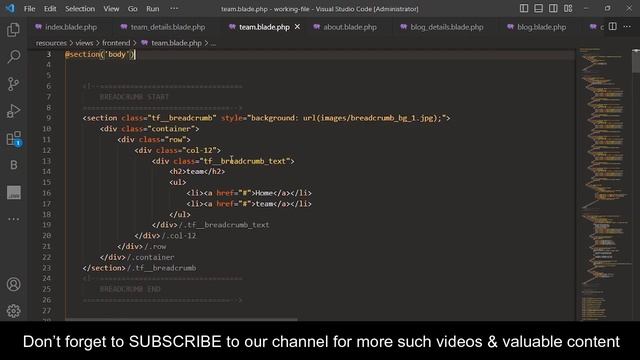This screenshot has width=640, height=360.
Task: Click the div class="container" line
Action: click(x=149, y=129)
